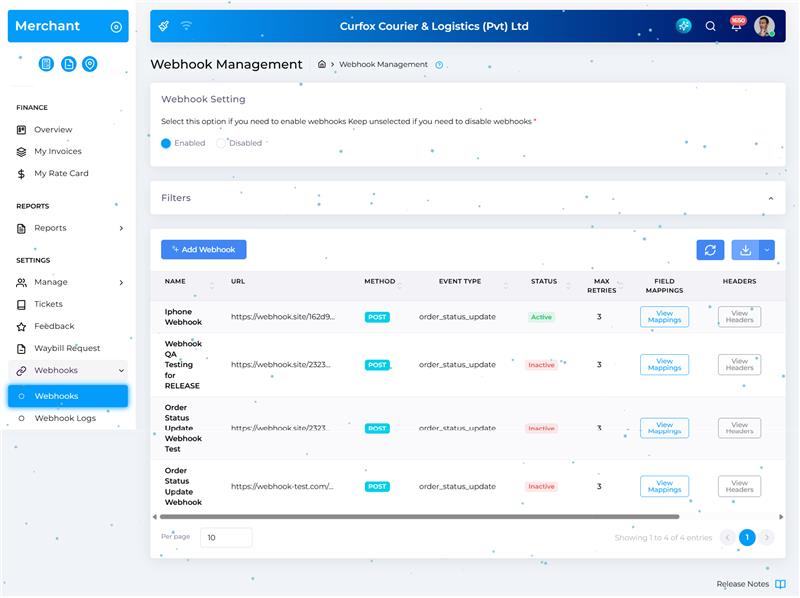Select the Disabled radio option
800x598 pixels.
point(222,143)
